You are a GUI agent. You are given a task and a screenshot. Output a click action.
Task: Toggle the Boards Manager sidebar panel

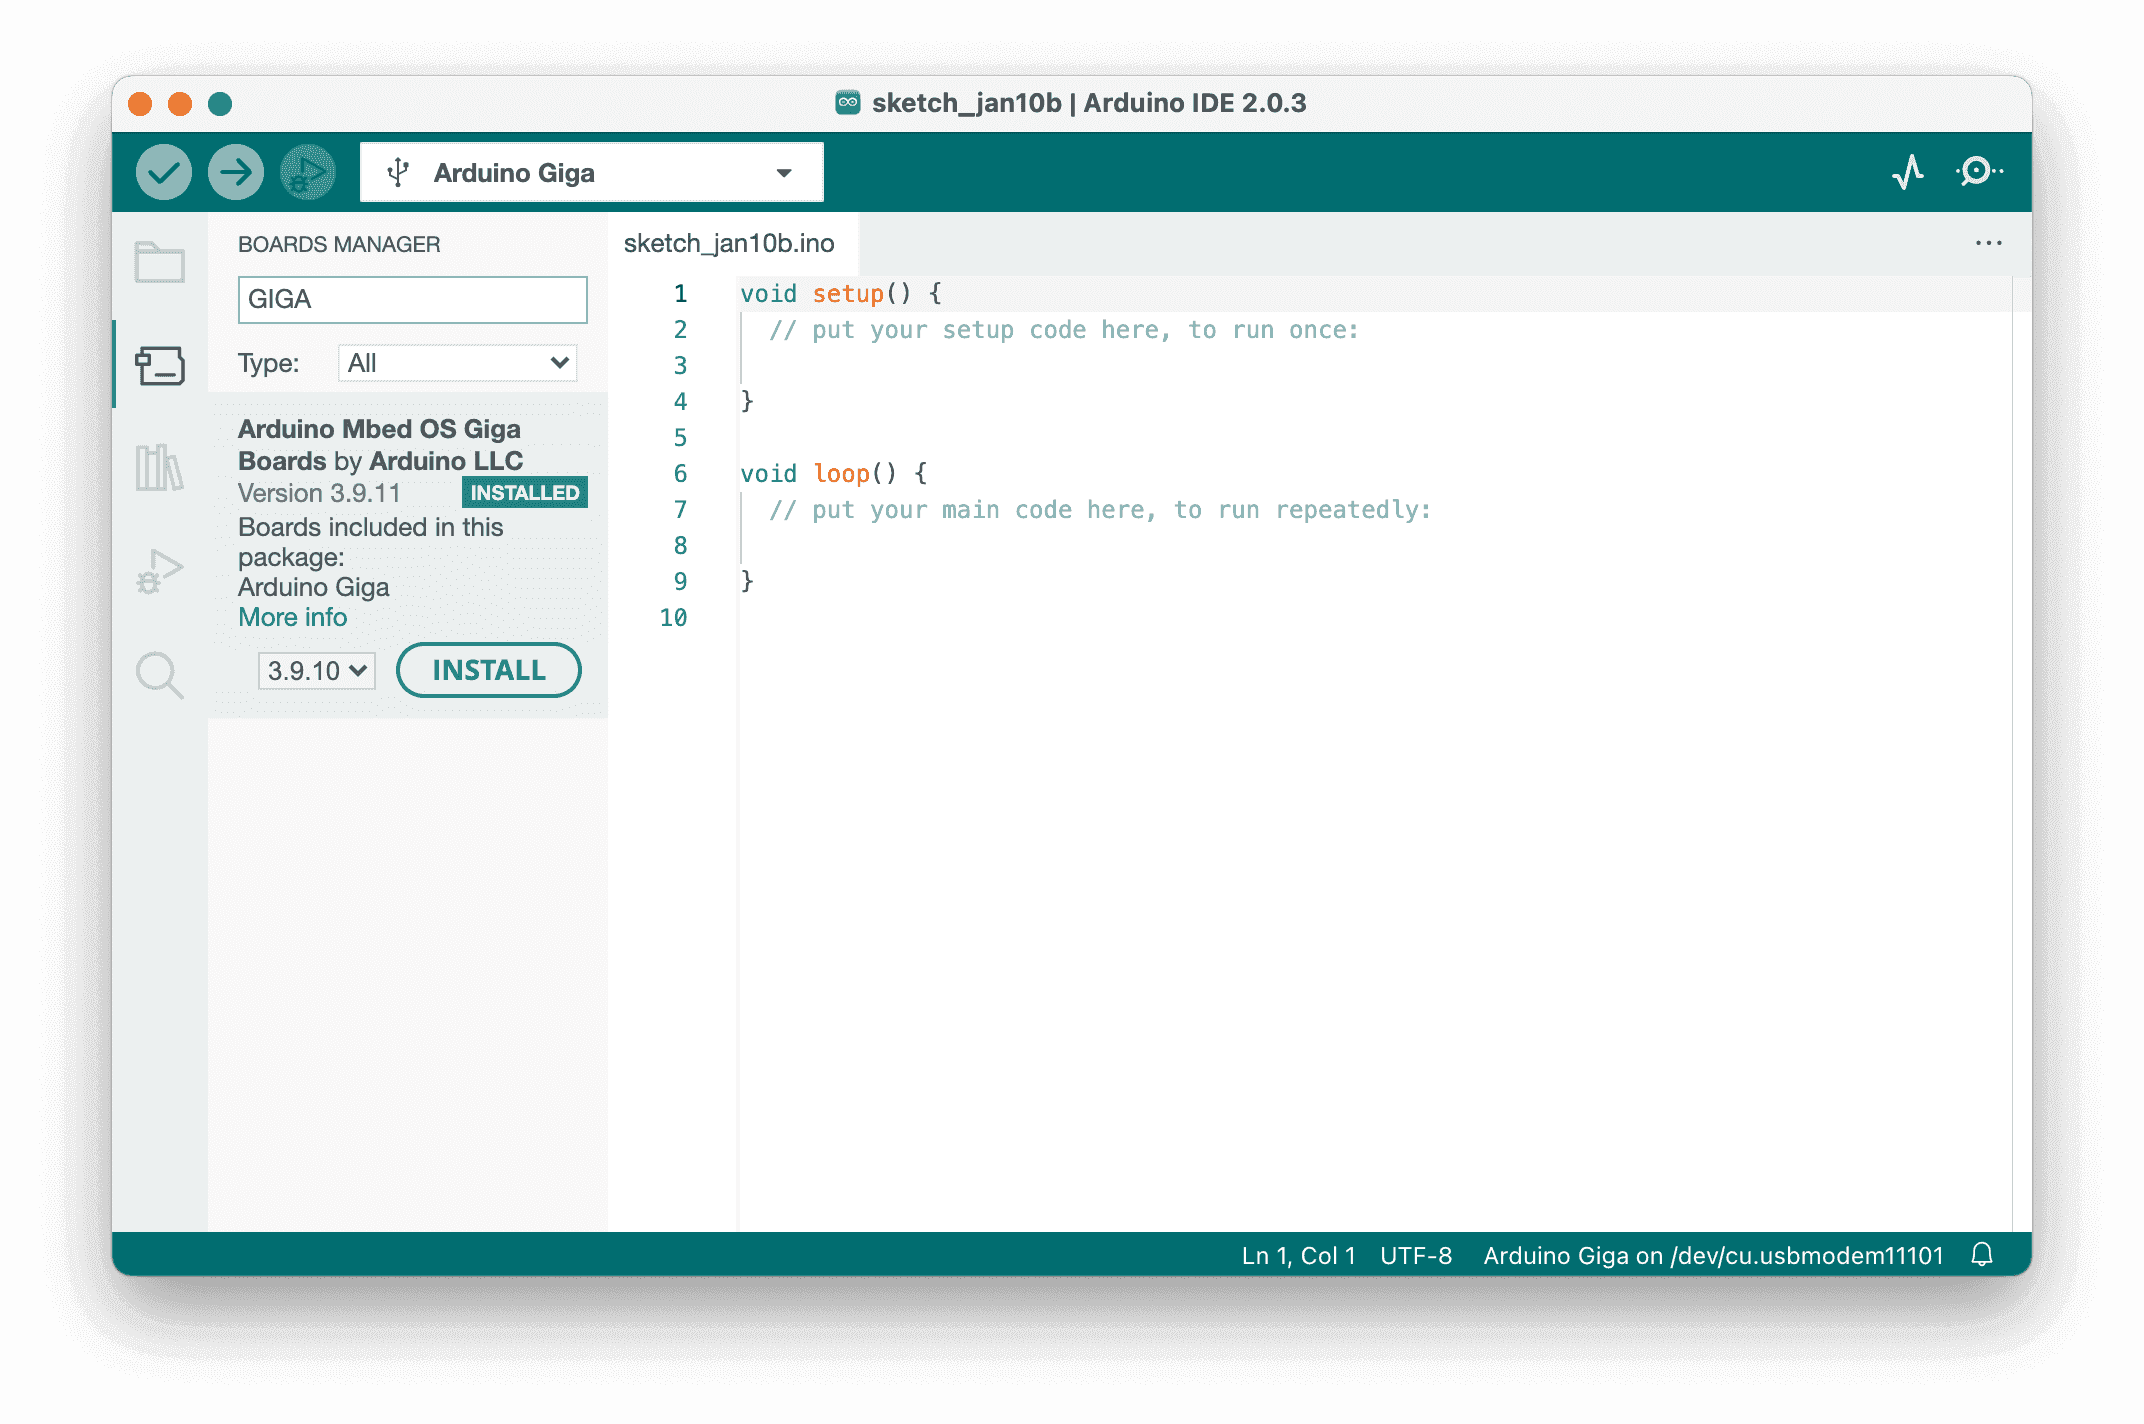(x=160, y=366)
